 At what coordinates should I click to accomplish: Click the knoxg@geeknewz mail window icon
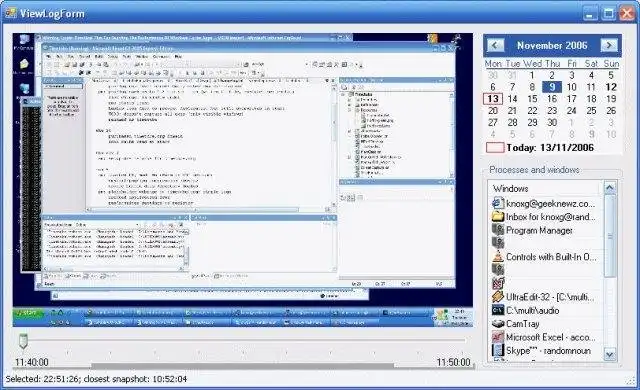point(498,203)
